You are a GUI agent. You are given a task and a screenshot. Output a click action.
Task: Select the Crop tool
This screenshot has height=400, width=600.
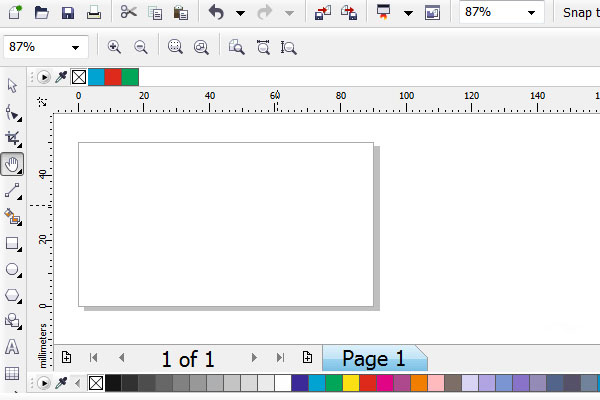coord(13,139)
